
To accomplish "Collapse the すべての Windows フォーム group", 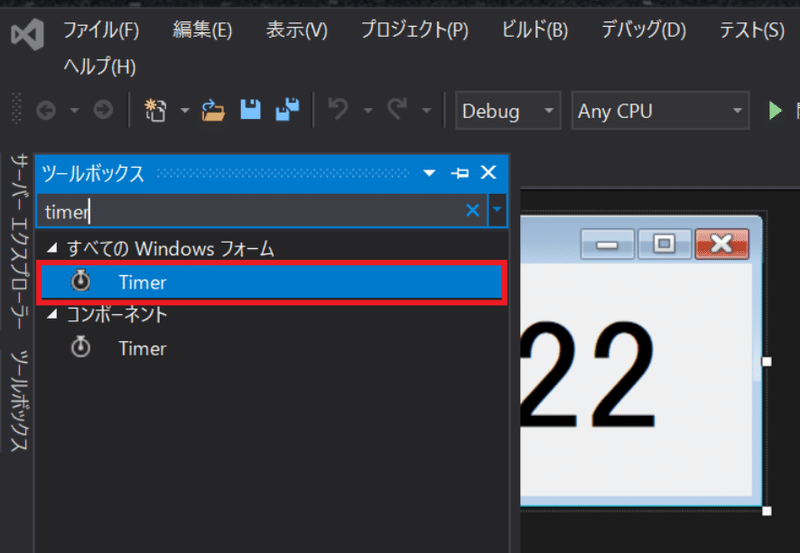I will pyautogui.click(x=52, y=248).
